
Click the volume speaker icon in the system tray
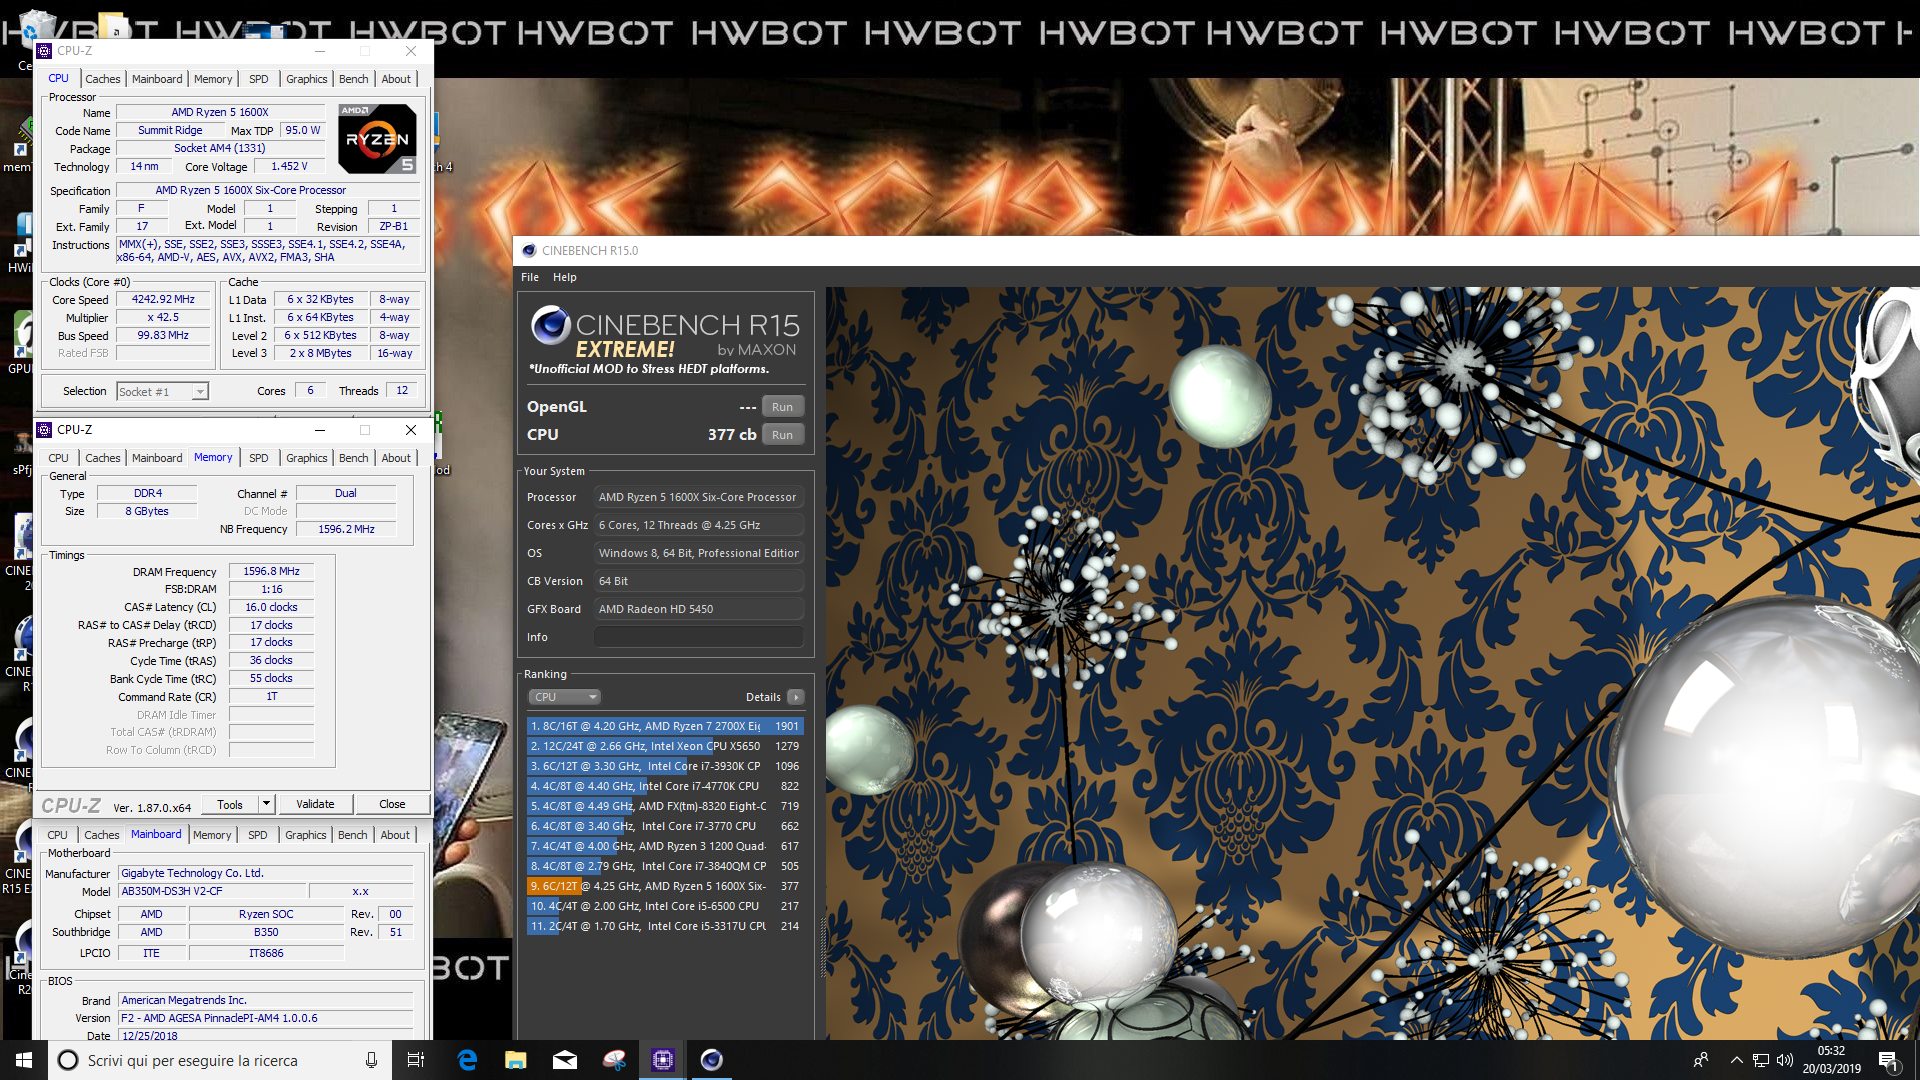1785,1060
